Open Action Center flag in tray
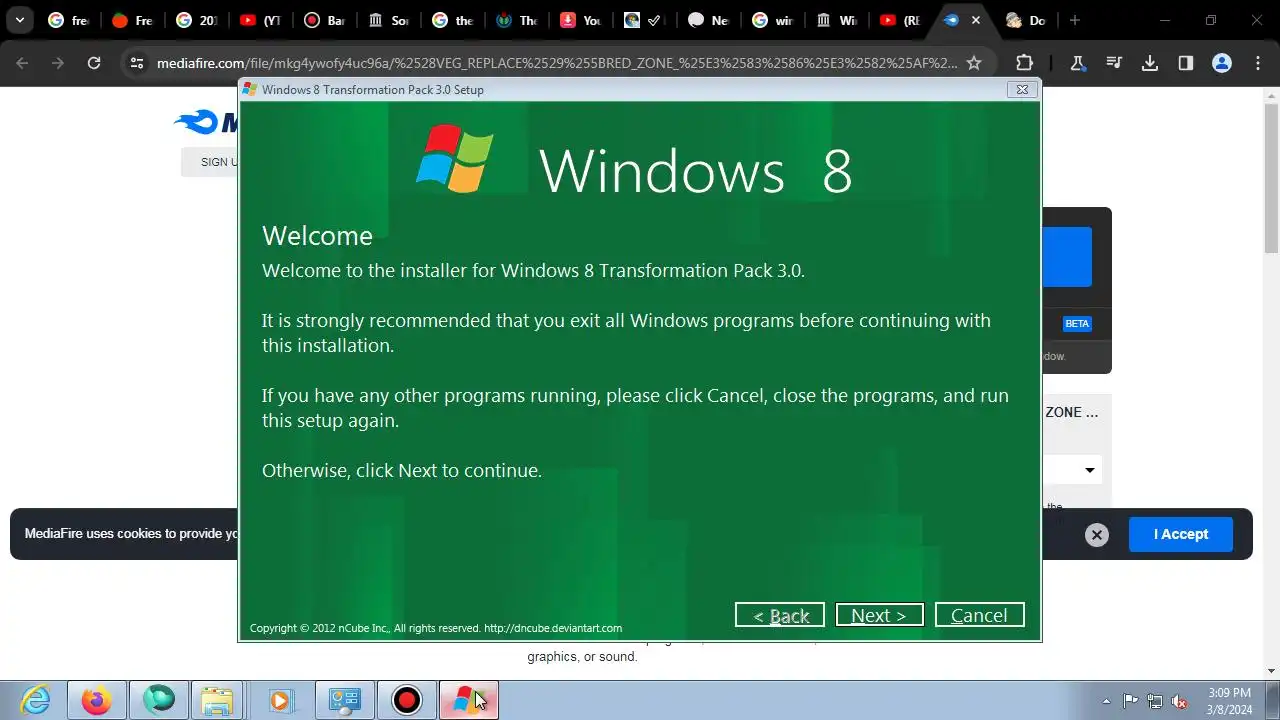The height and width of the screenshot is (720, 1280). (1130, 701)
